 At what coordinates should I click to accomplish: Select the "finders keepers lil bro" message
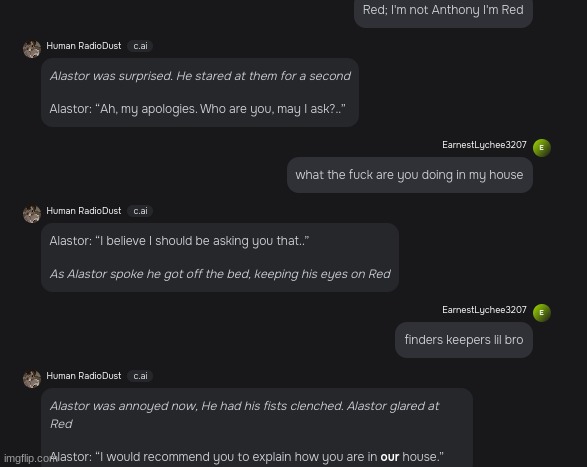tap(464, 340)
